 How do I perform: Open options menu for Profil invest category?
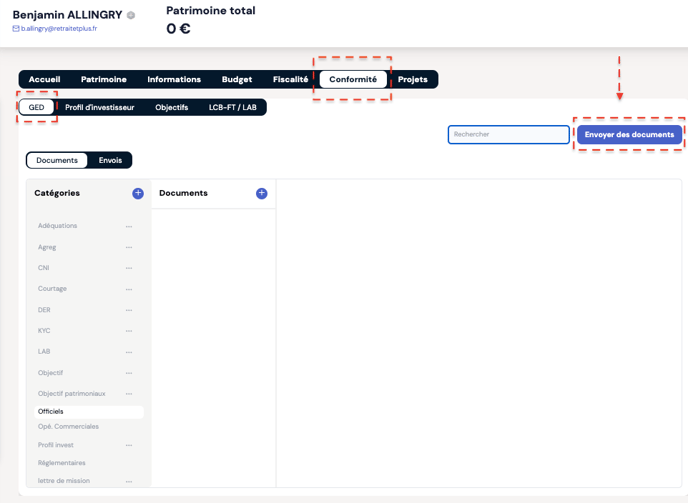coord(129,445)
